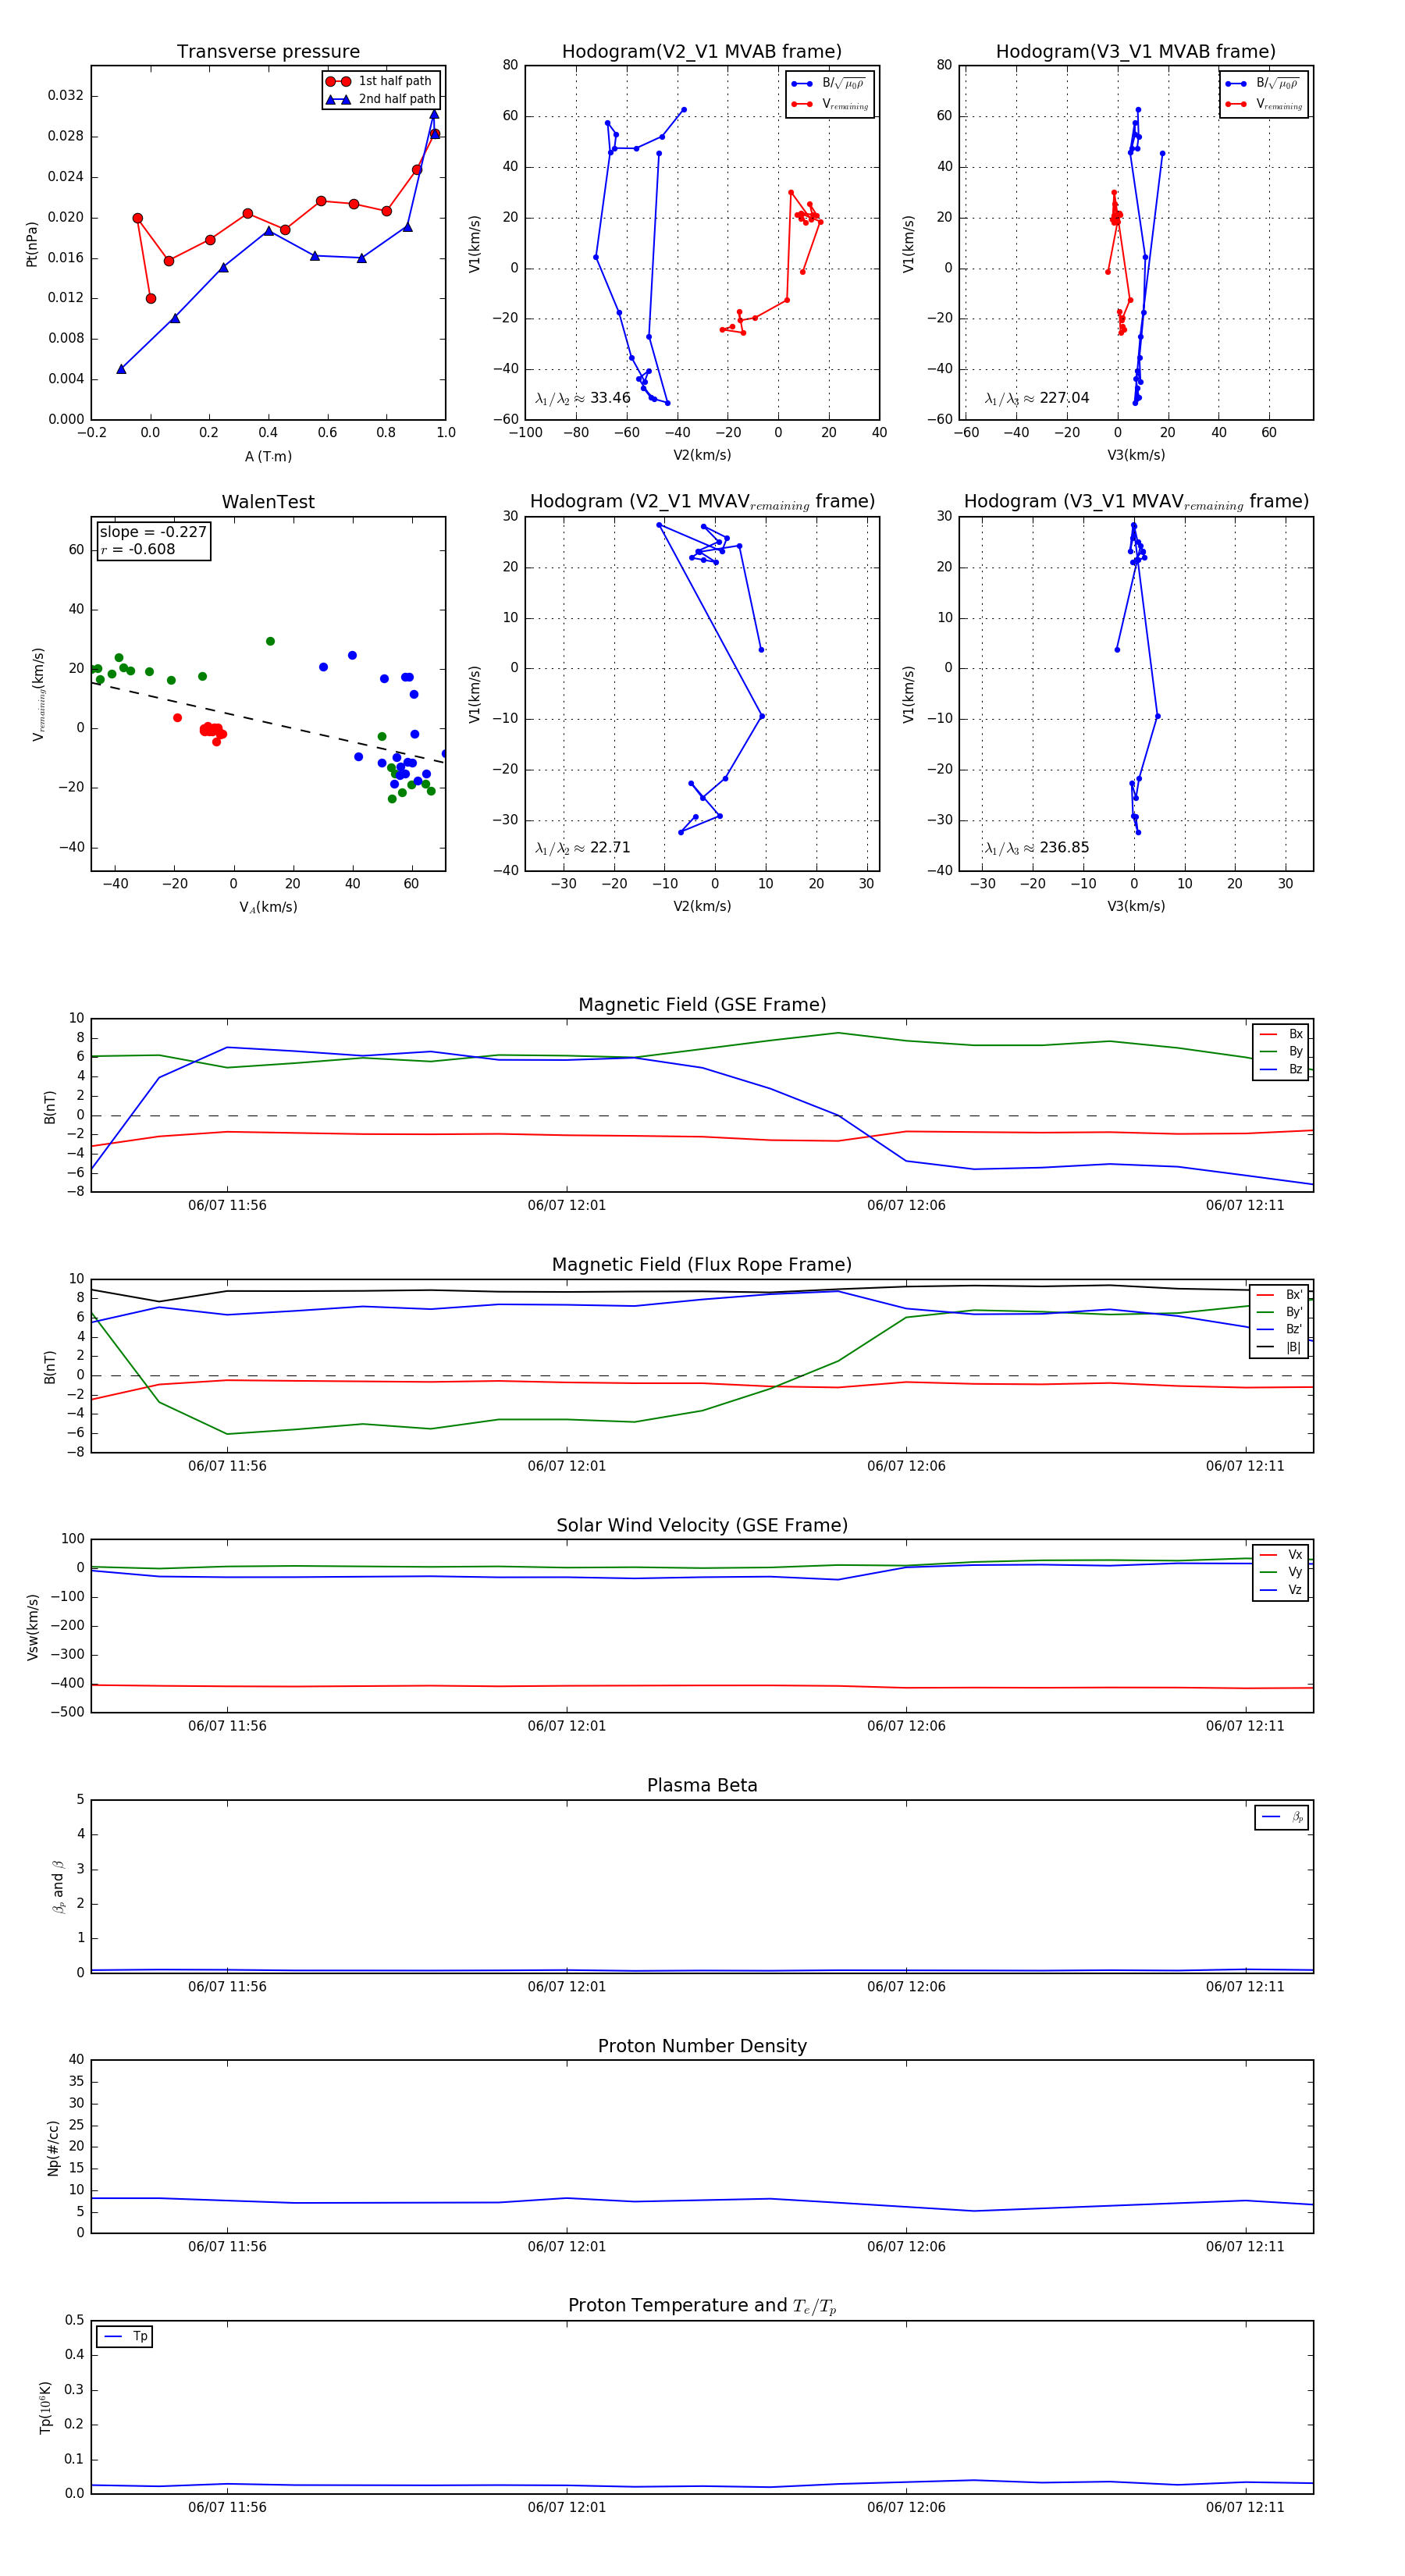Select the "Tp" legend entry
Image resolution: width=1405 pixels, height=2576 pixels.
[125, 2337]
